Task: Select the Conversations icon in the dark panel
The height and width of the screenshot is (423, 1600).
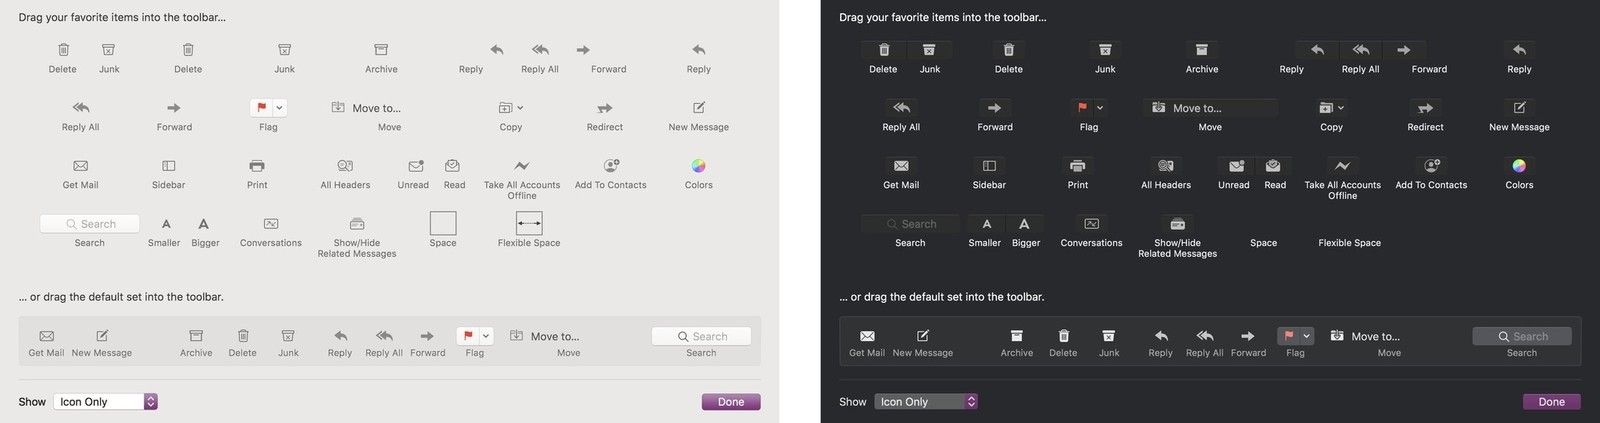Action: (1091, 224)
